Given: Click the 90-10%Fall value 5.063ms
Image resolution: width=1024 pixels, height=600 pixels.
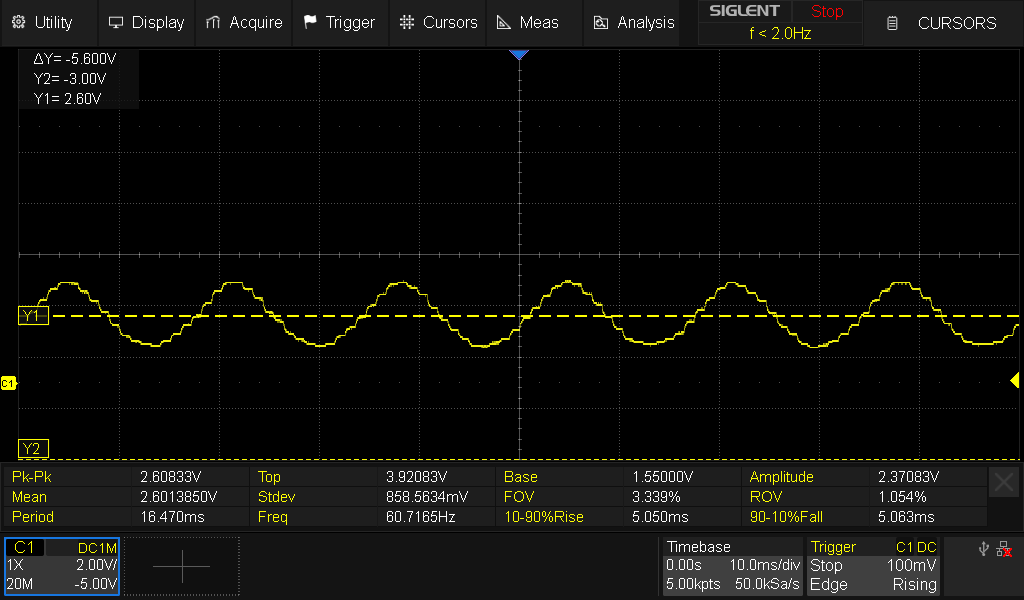Looking at the screenshot, I should click(906, 517).
